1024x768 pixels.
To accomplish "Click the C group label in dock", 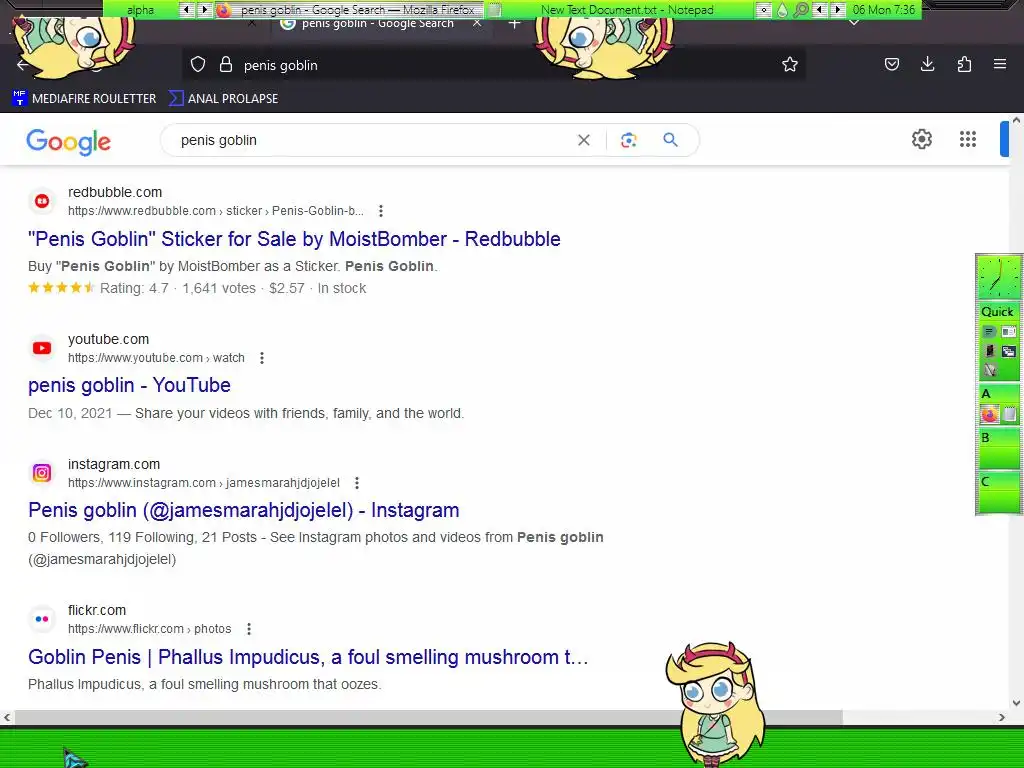I will coord(985,482).
